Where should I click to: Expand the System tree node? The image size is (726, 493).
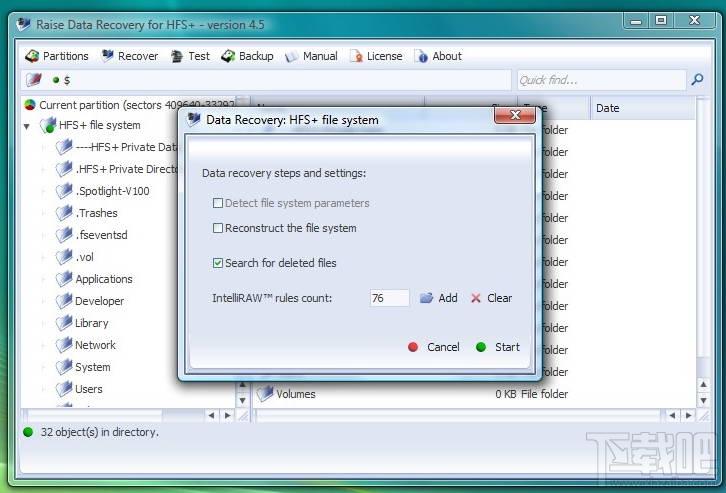(44, 367)
